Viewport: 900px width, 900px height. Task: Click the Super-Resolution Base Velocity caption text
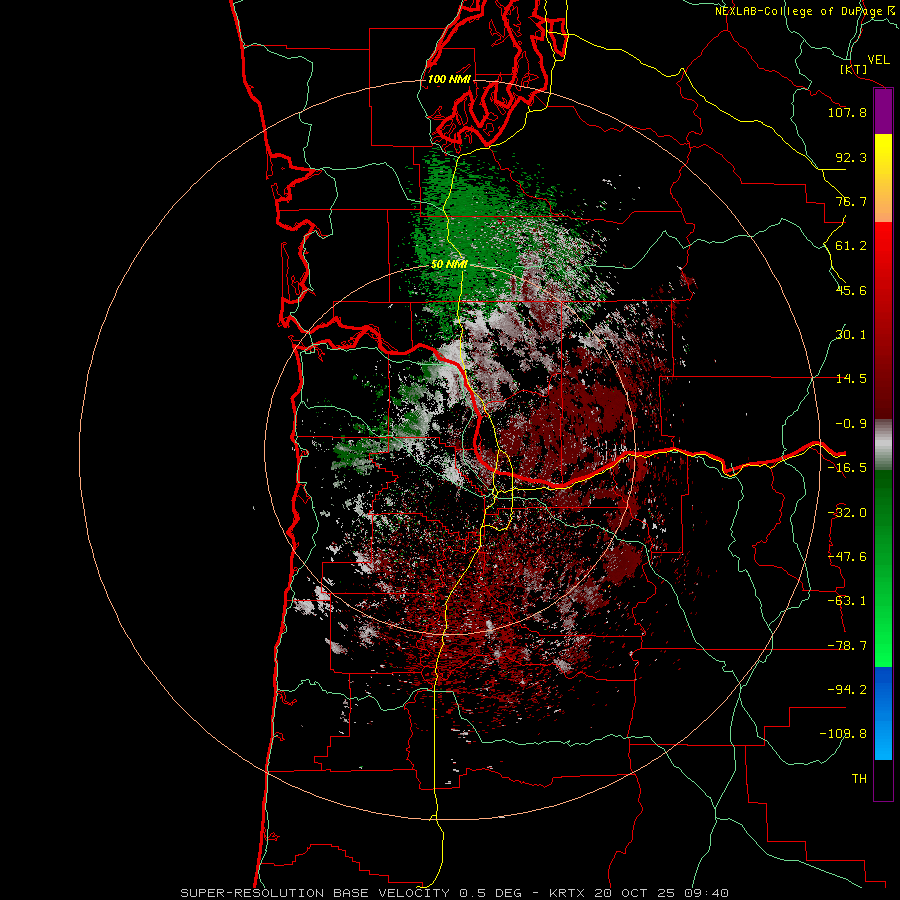[455, 893]
